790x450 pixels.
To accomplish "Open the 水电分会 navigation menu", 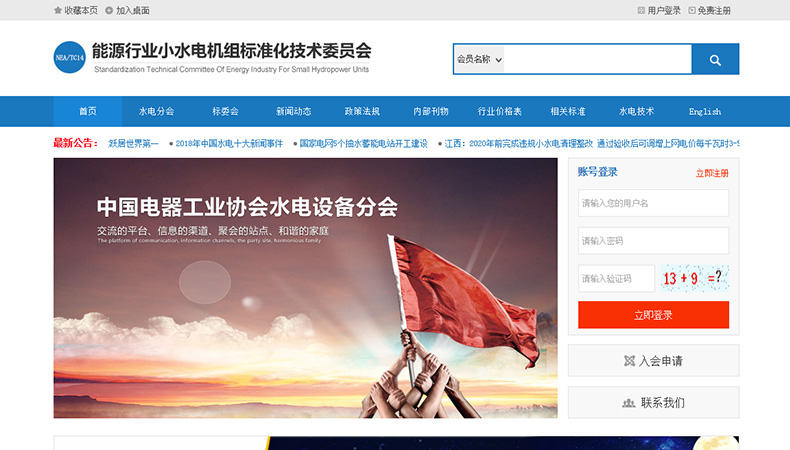I will click(x=156, y=111).
